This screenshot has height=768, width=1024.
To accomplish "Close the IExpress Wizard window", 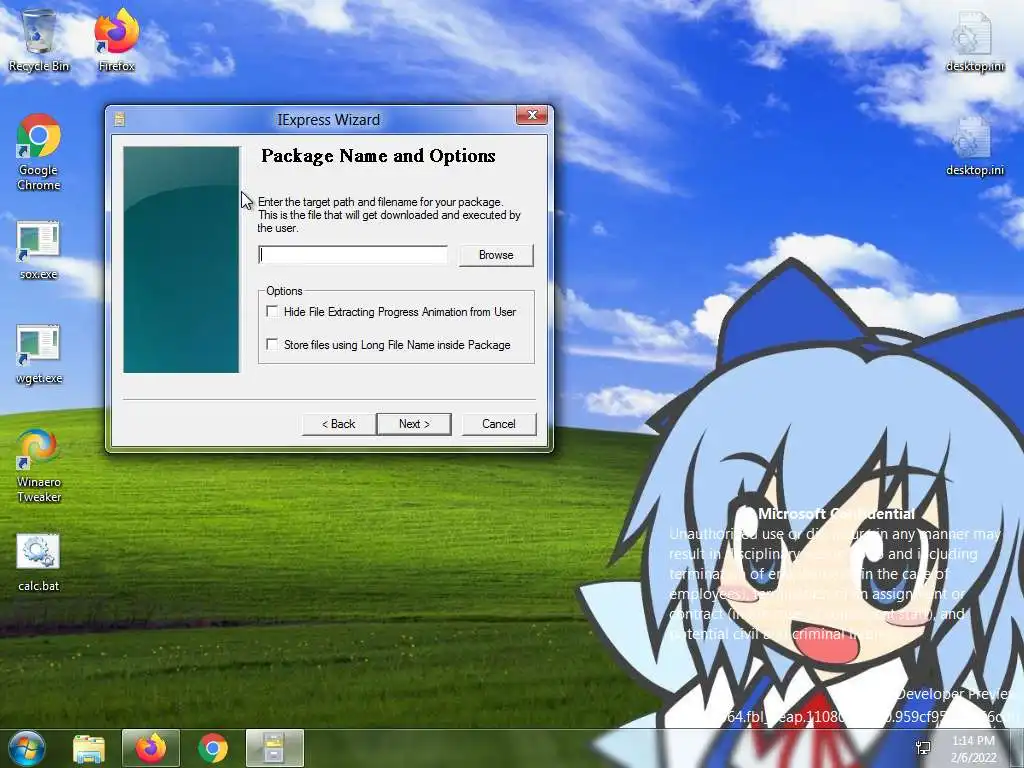I will pyautogui.click(x=532, y=115).
